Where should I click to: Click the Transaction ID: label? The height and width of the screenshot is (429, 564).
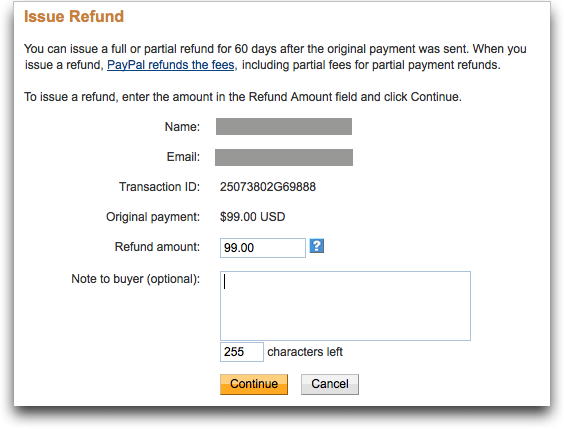coord(159,187)
